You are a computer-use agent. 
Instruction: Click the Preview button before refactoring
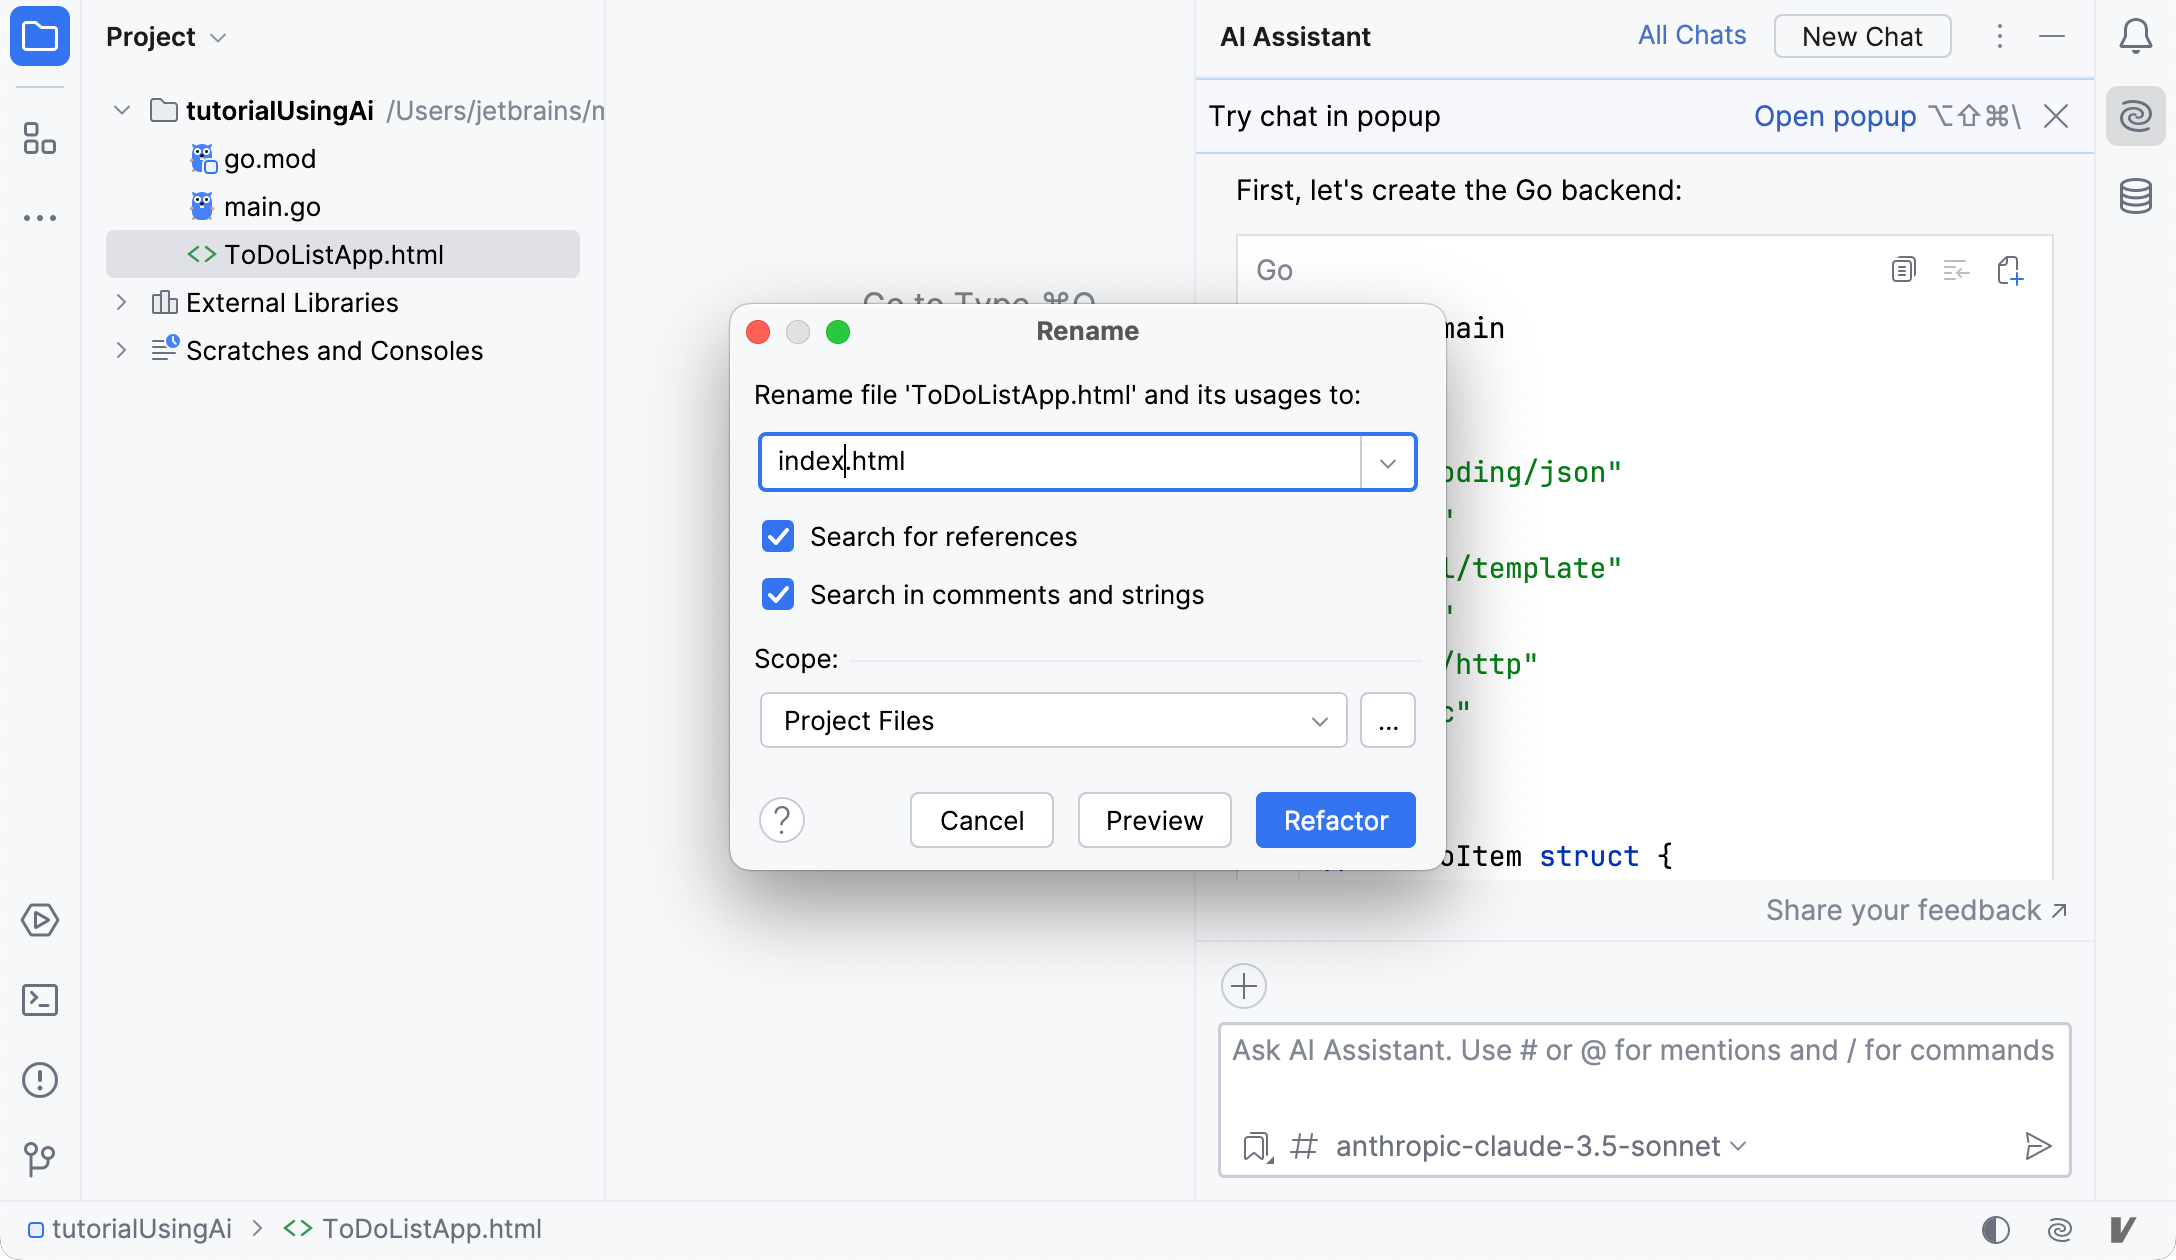coord(1155,819)
